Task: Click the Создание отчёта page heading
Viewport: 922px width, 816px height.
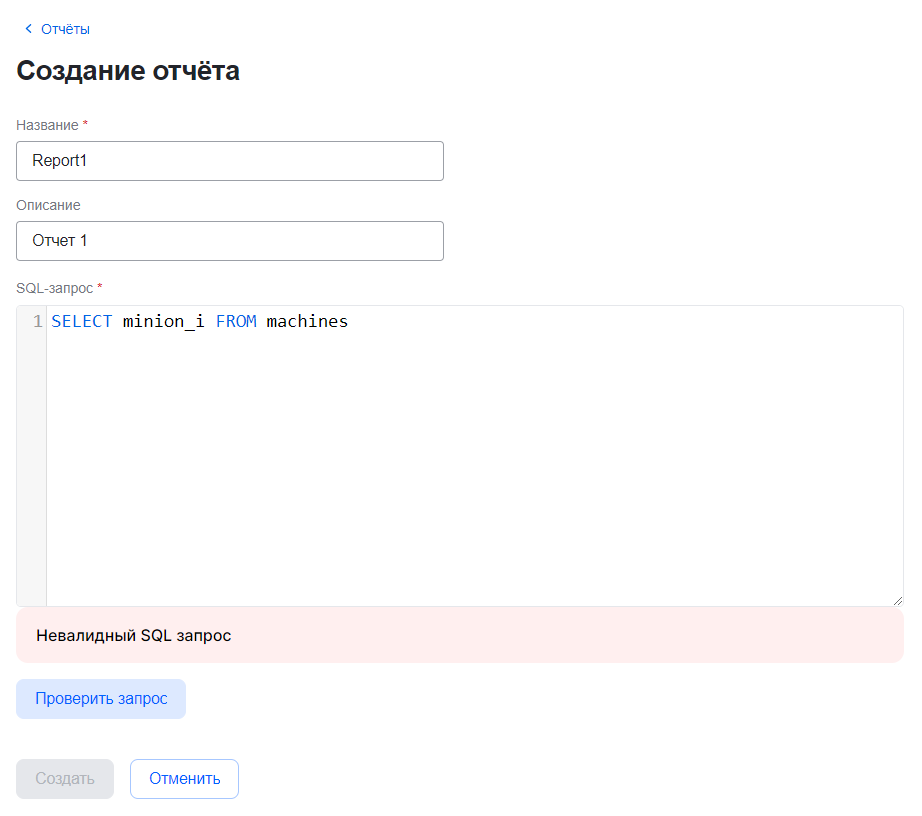Action: point(128,71)
